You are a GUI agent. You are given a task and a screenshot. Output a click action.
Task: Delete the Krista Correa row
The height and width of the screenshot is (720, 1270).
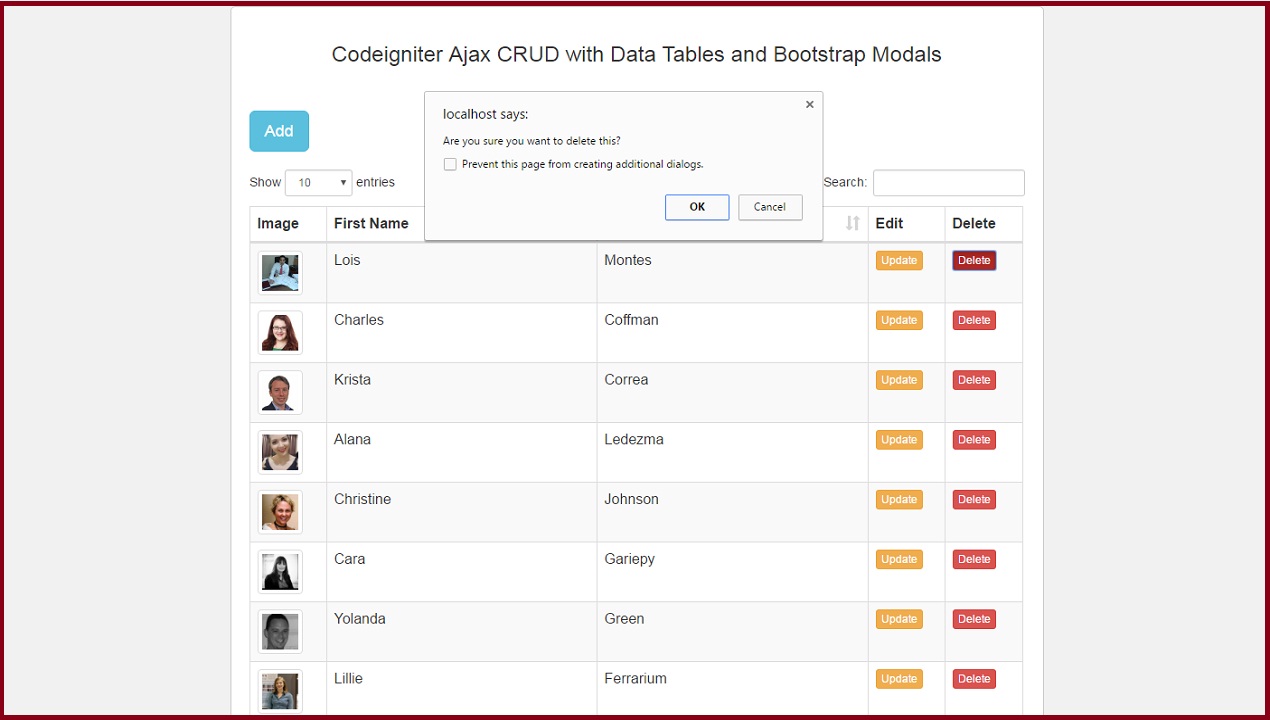974,380
